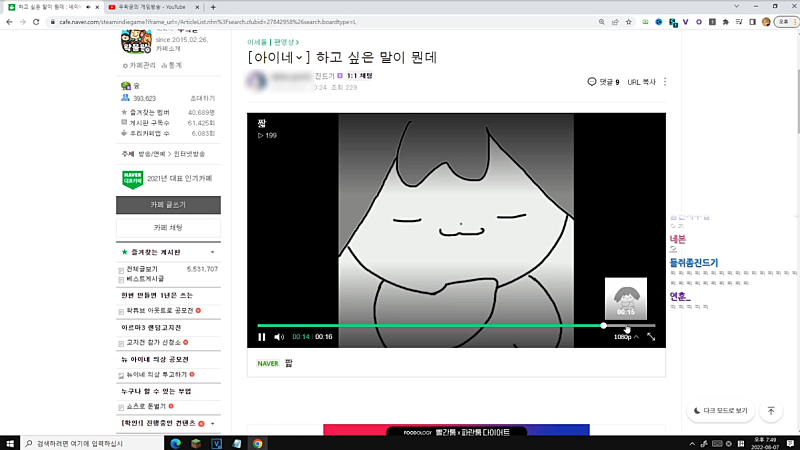Enable 다크 모드로 보기 dark mode
The width and height of the screenshot is (800, 450).
point(719,410)
